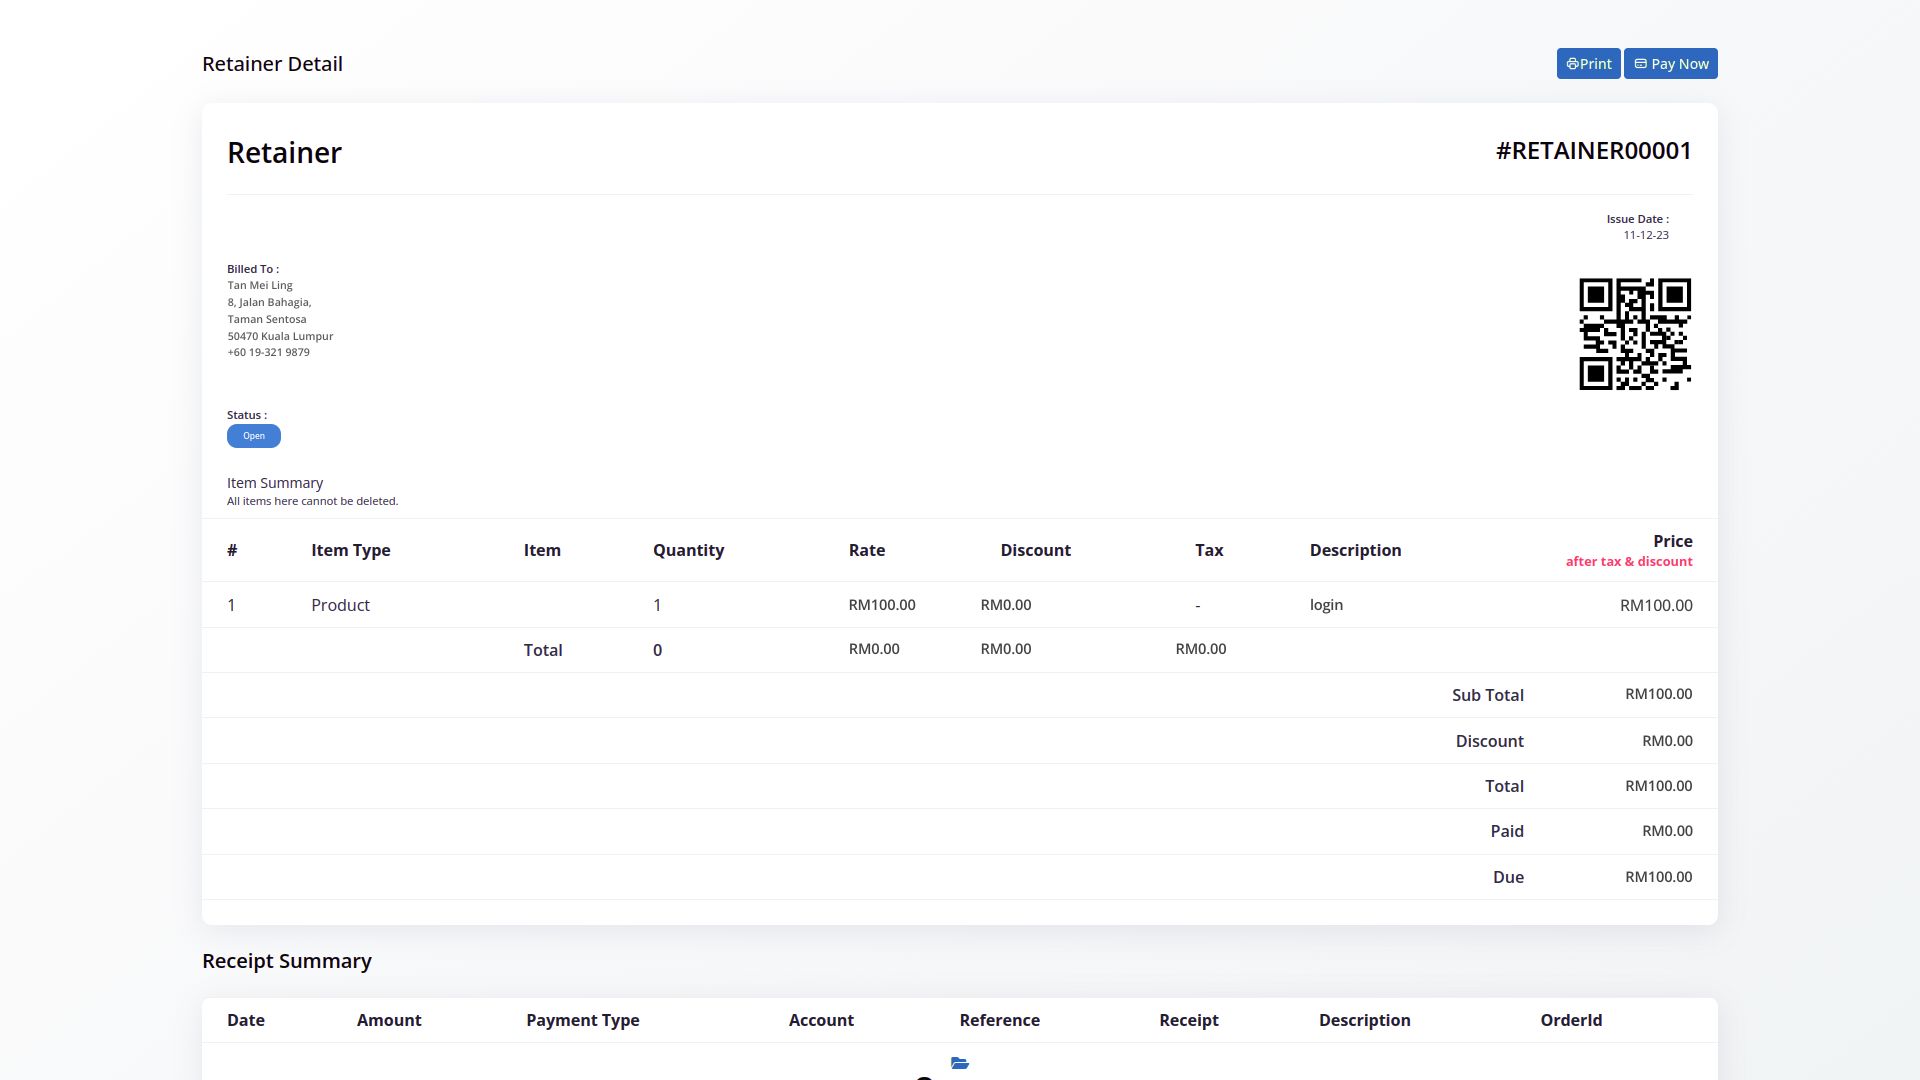Screen dimensions: 1920x1080
Task: Click the blue open-folder icon in Receipt Summary
Action: click(960, 1063)
